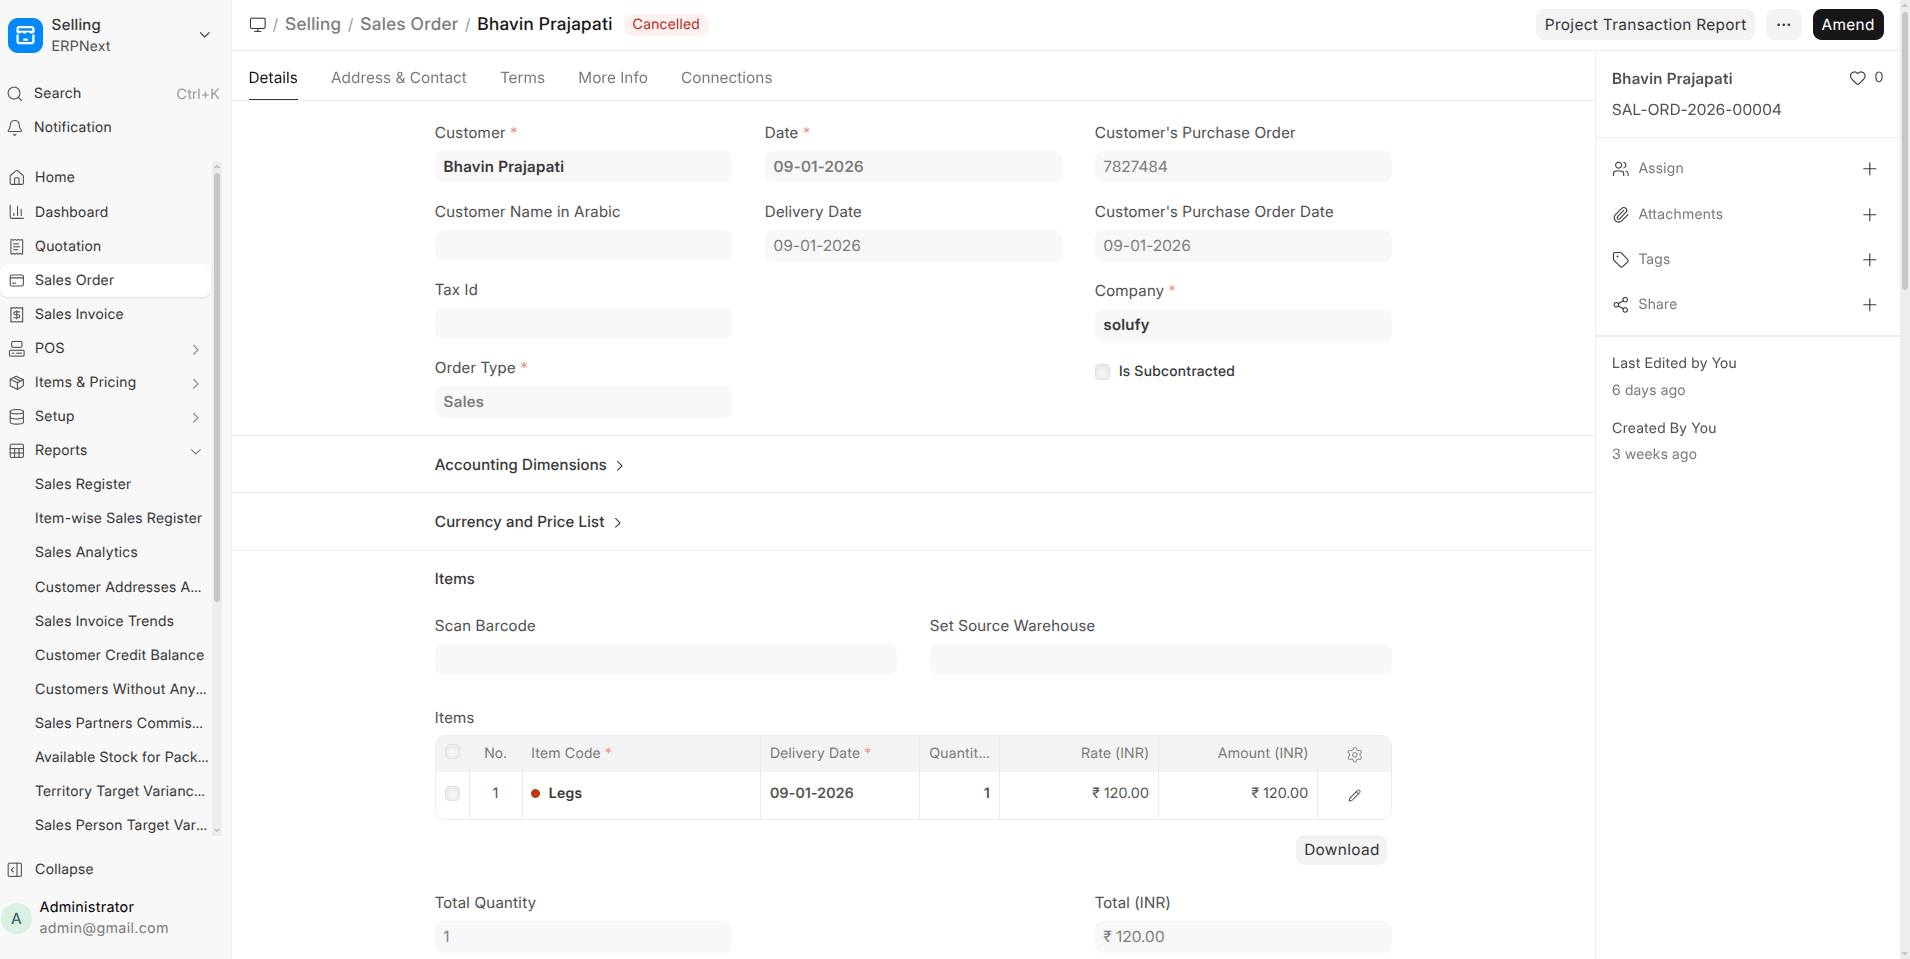
Task: Collapse the Reports sidebar group
Action: 195,451
